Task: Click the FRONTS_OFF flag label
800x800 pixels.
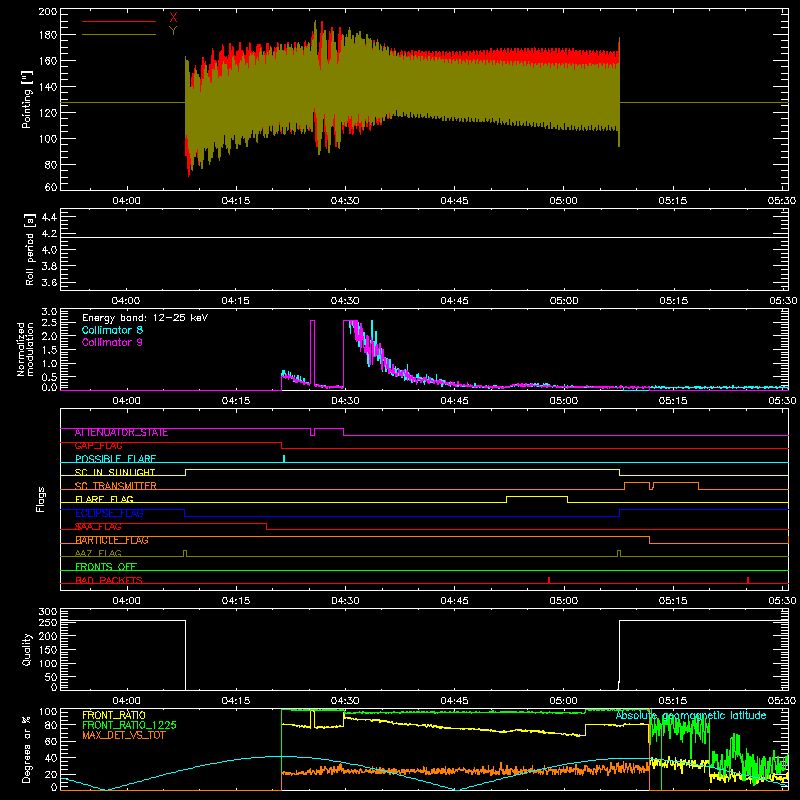Action: [106, 567]
